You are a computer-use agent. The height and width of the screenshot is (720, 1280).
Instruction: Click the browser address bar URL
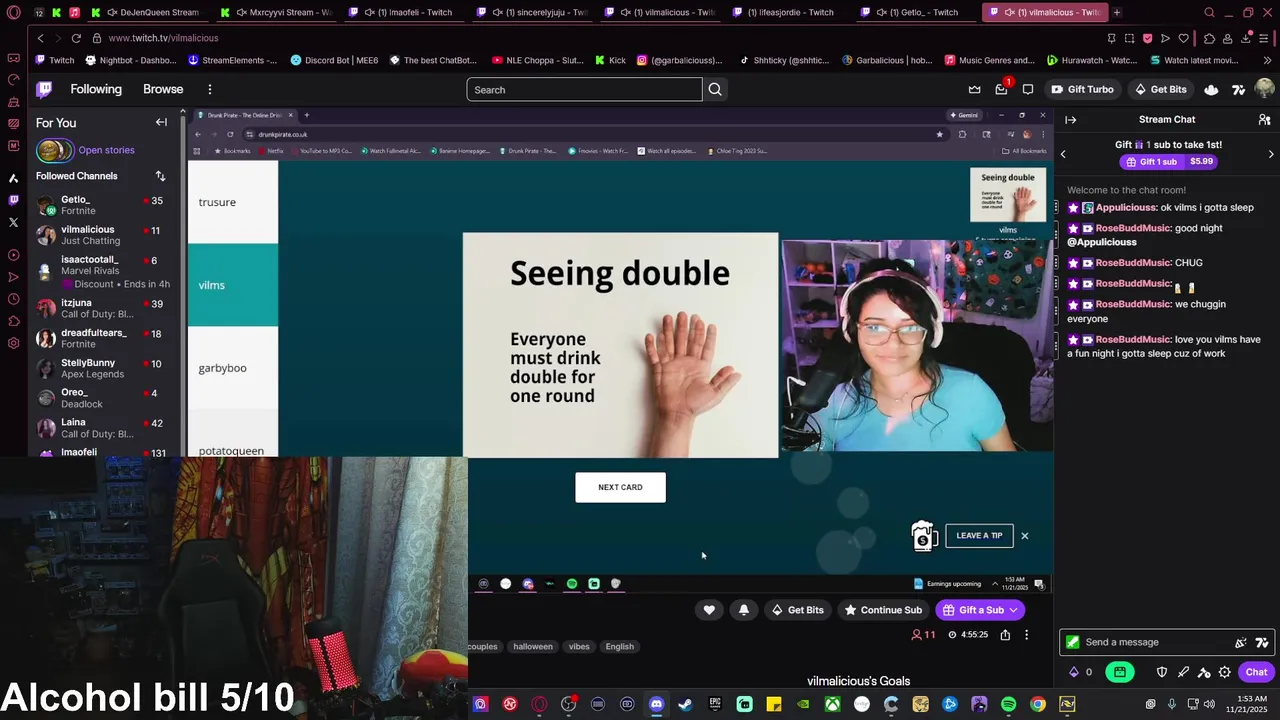pos(163,38)
